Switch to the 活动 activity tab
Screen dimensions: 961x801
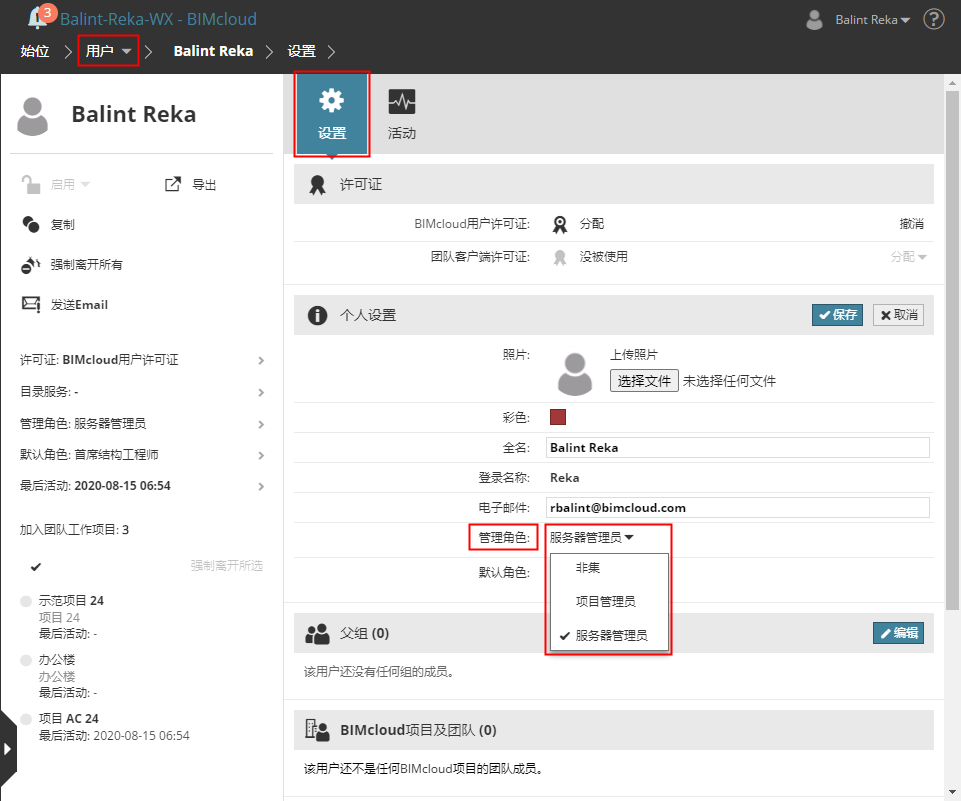401,114
